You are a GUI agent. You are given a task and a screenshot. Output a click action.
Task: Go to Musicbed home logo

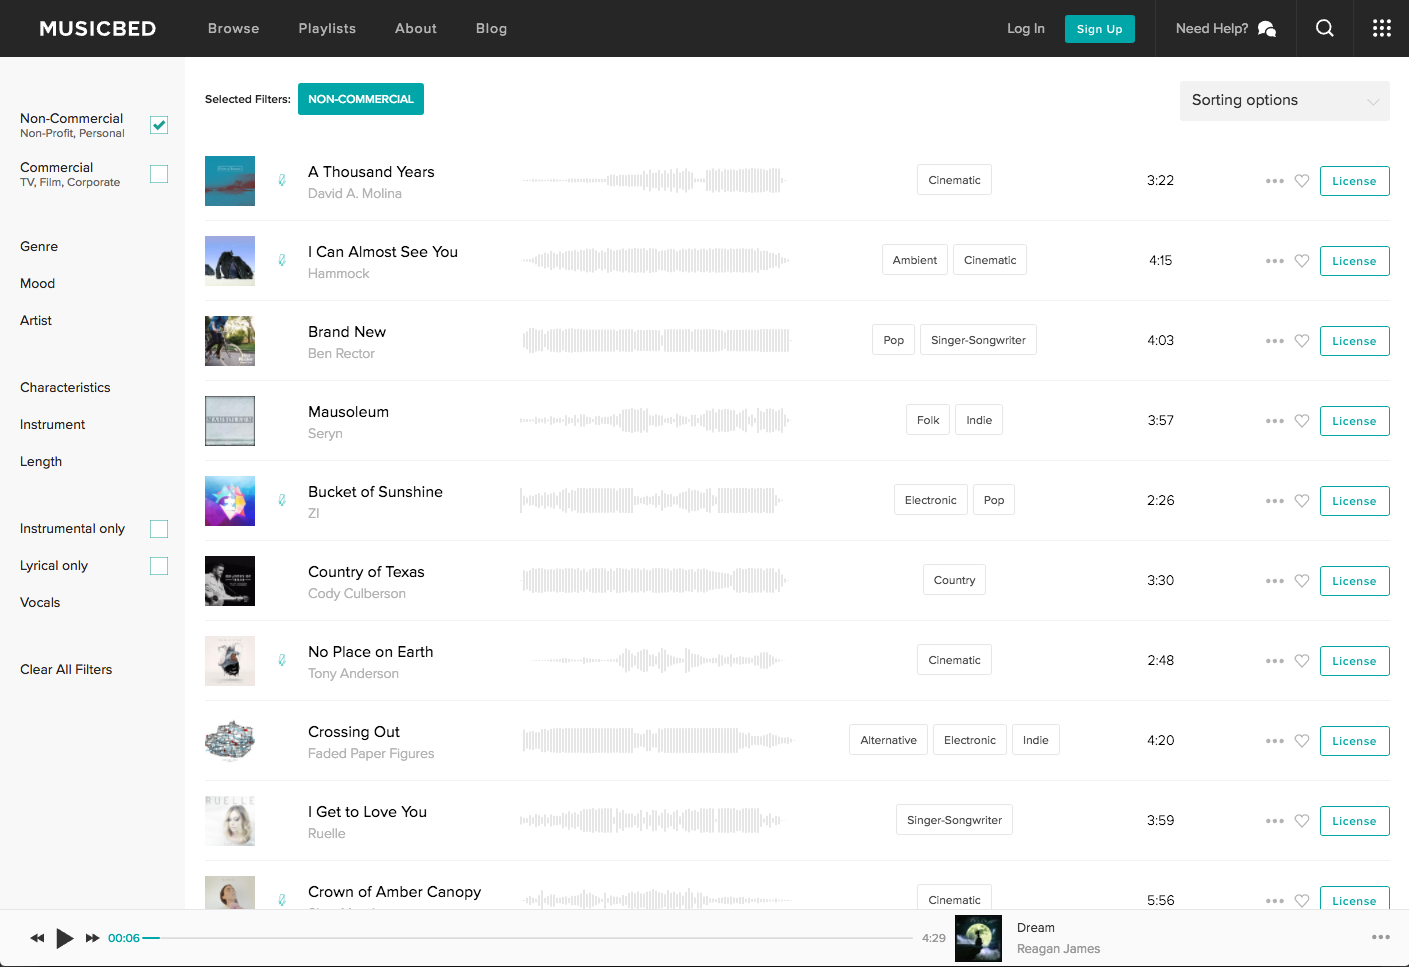[98, 28]
